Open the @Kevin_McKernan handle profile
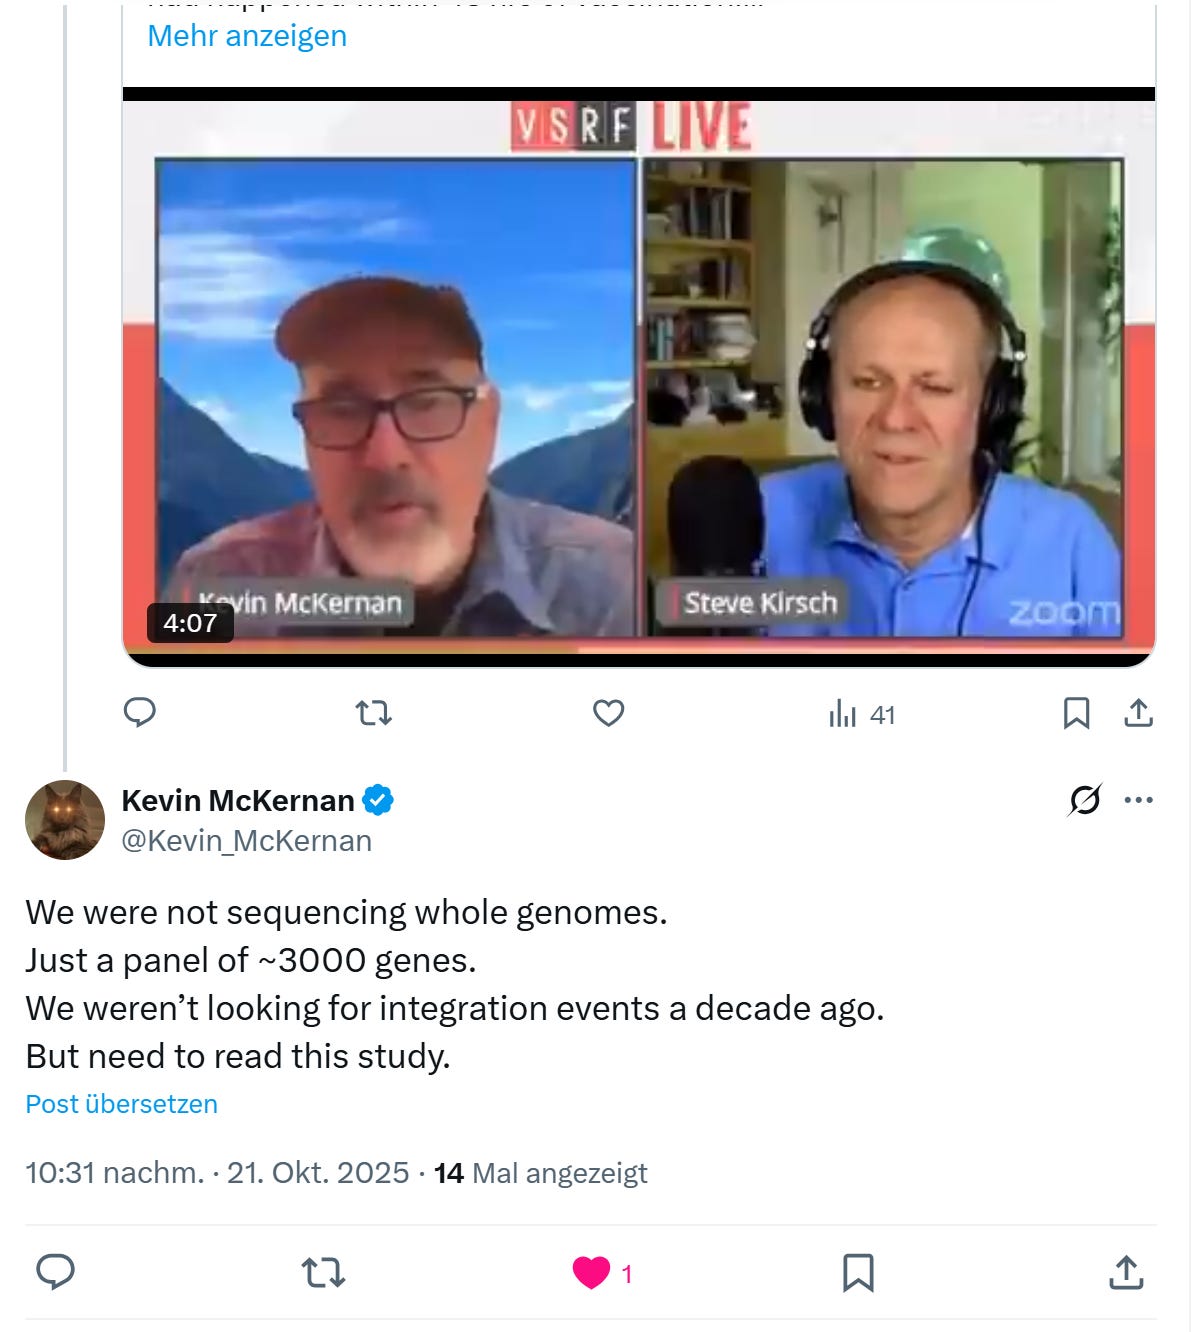1196x1332 pixels. (x=246, y=841)
